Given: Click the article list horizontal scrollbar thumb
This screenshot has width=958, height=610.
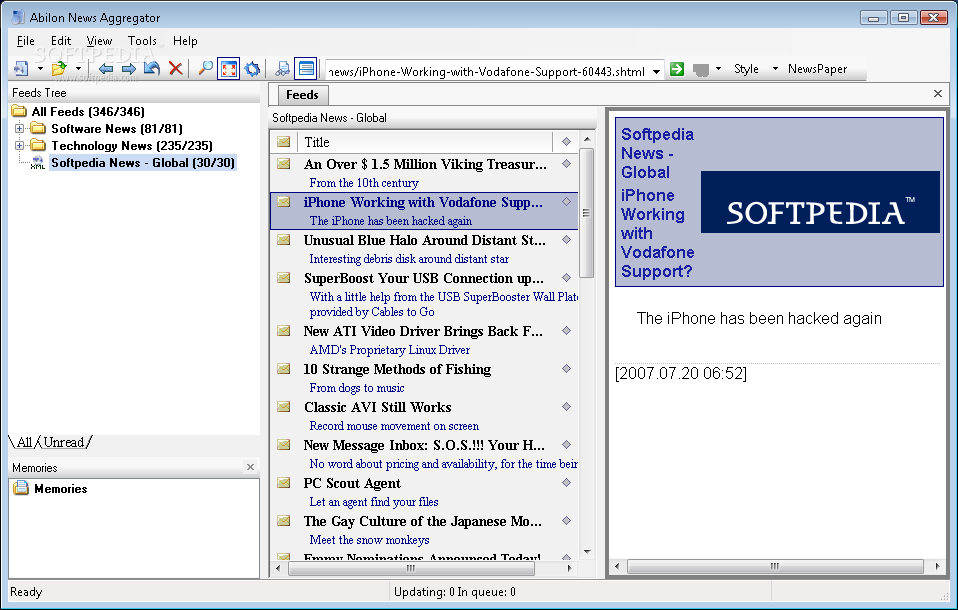Looking at the screenshot, I should click(411, 568).
